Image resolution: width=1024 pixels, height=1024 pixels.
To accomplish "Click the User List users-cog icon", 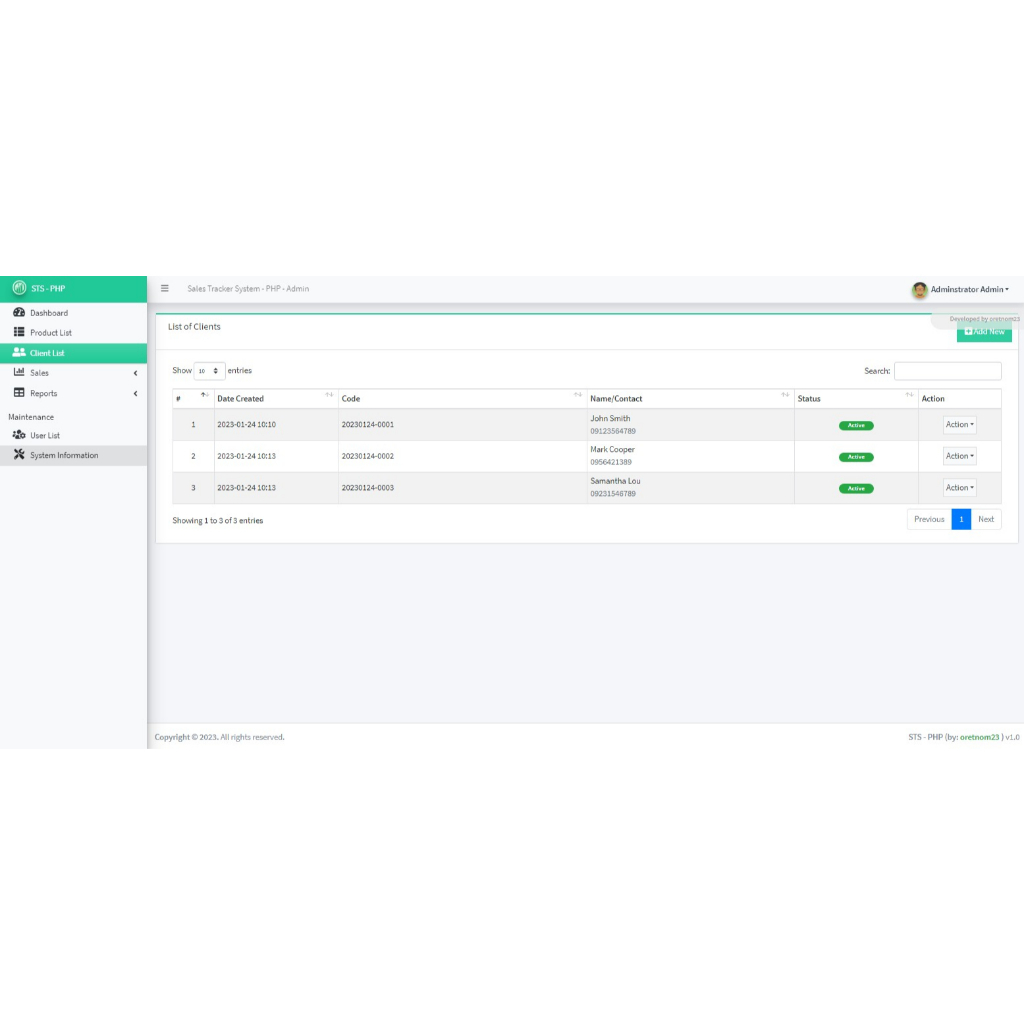I will pos(19,435).
